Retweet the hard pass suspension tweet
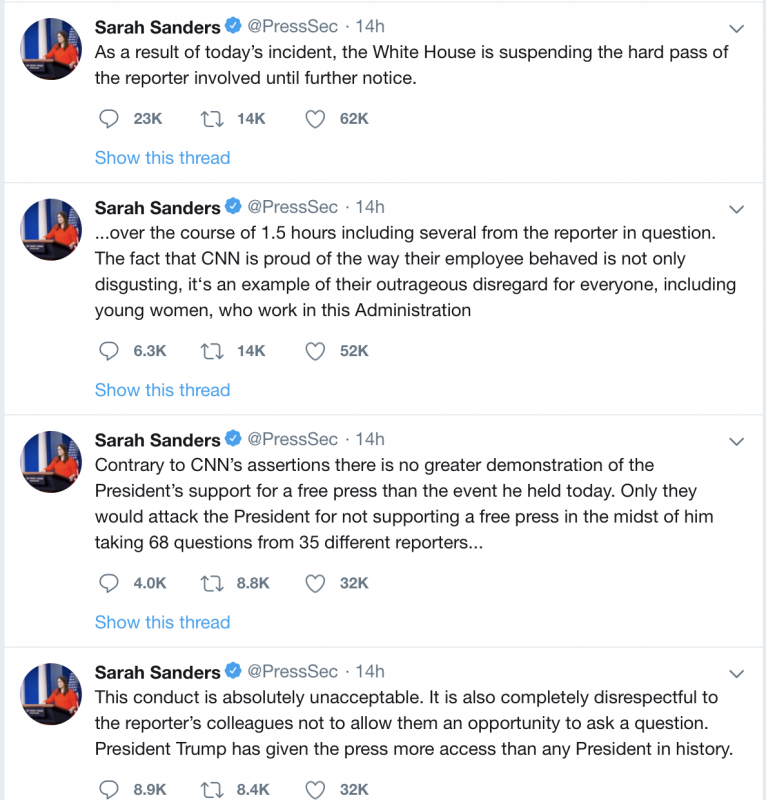766x800 pixels. (212, 119)
